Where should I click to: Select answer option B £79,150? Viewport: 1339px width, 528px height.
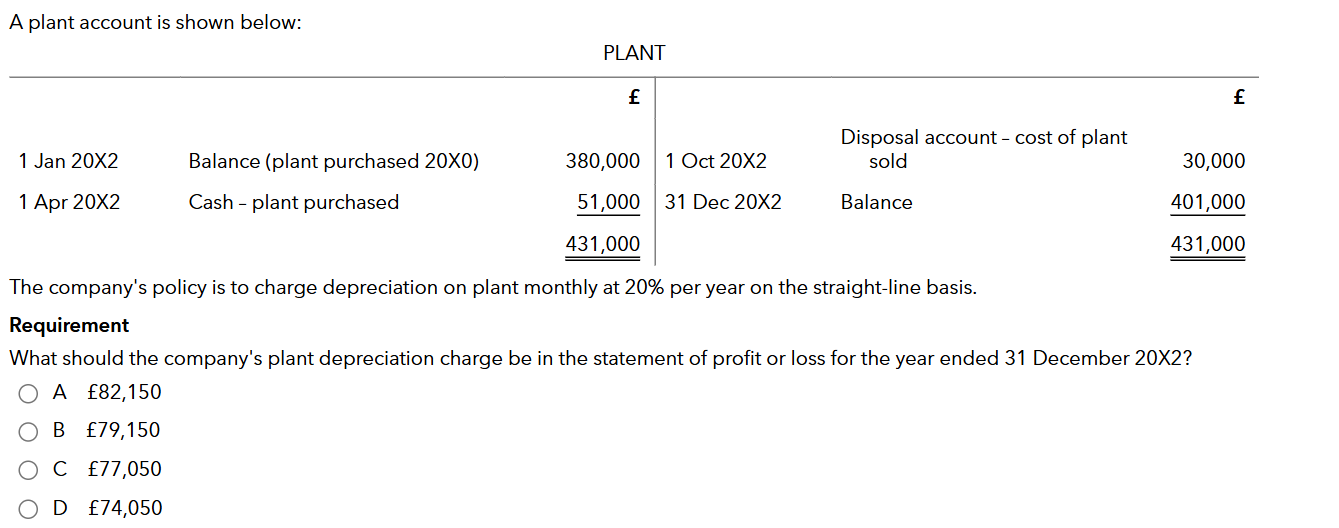28,431
